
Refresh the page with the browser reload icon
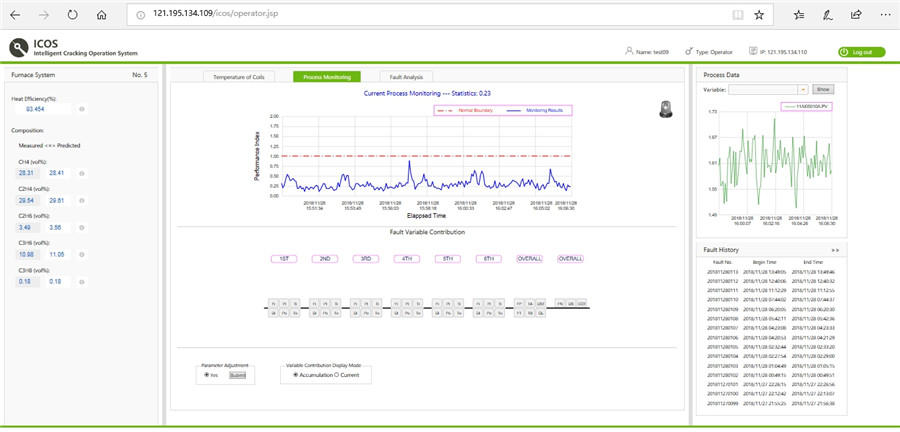72,15
